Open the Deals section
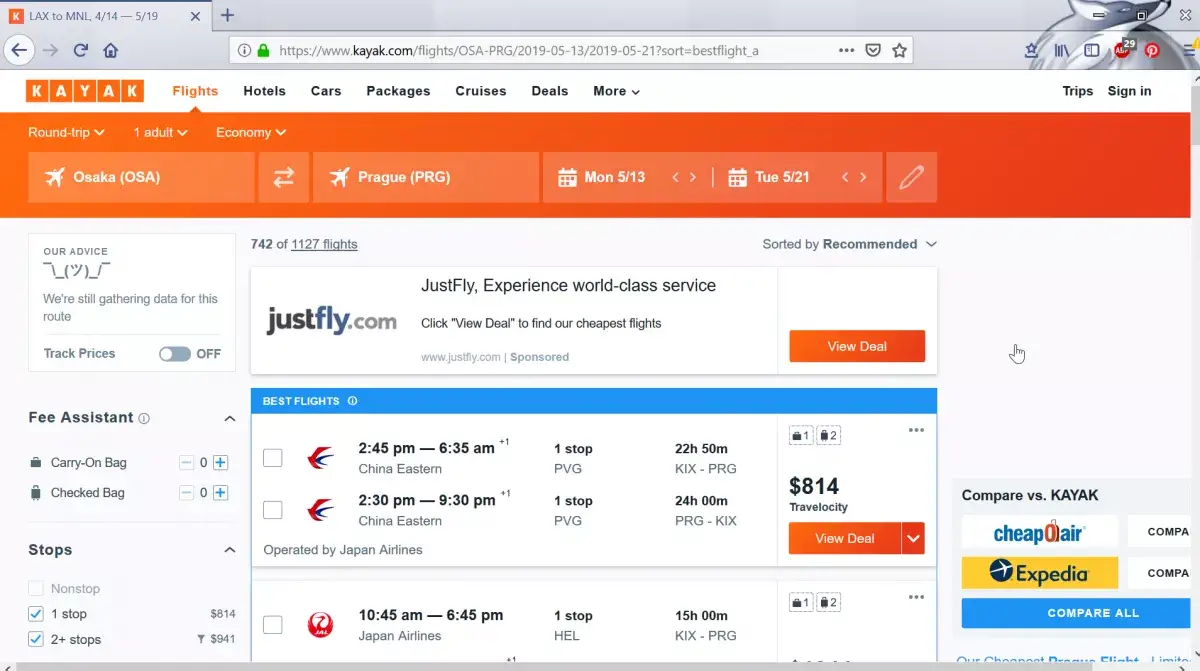Viewport: 1200px width, 671px height. (x=550, y=91)
